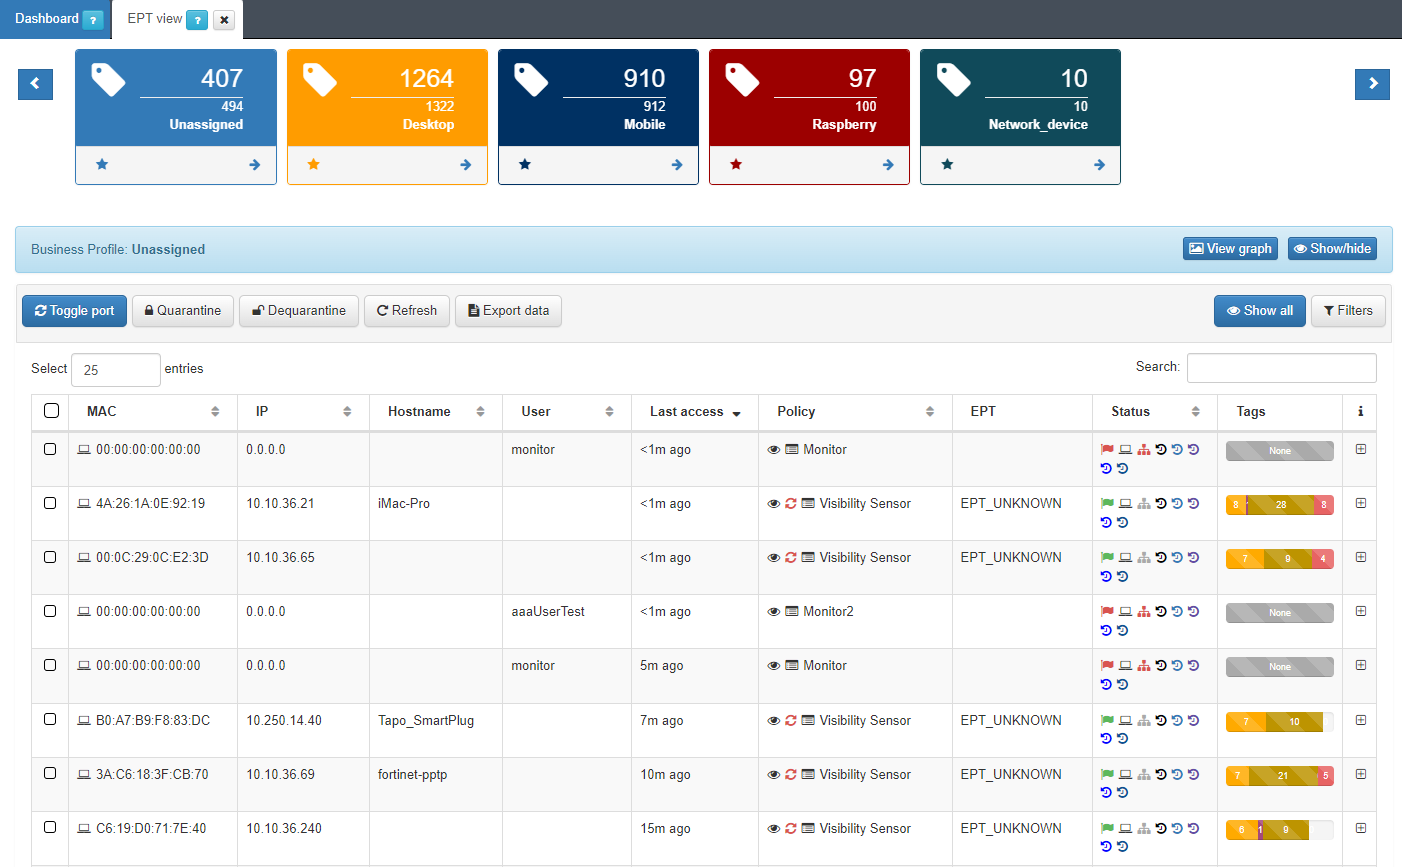The width and height of the screenshot is (1402, 867).
Task: Click the arrow icon on Mobile card
Action: point(677,165)
